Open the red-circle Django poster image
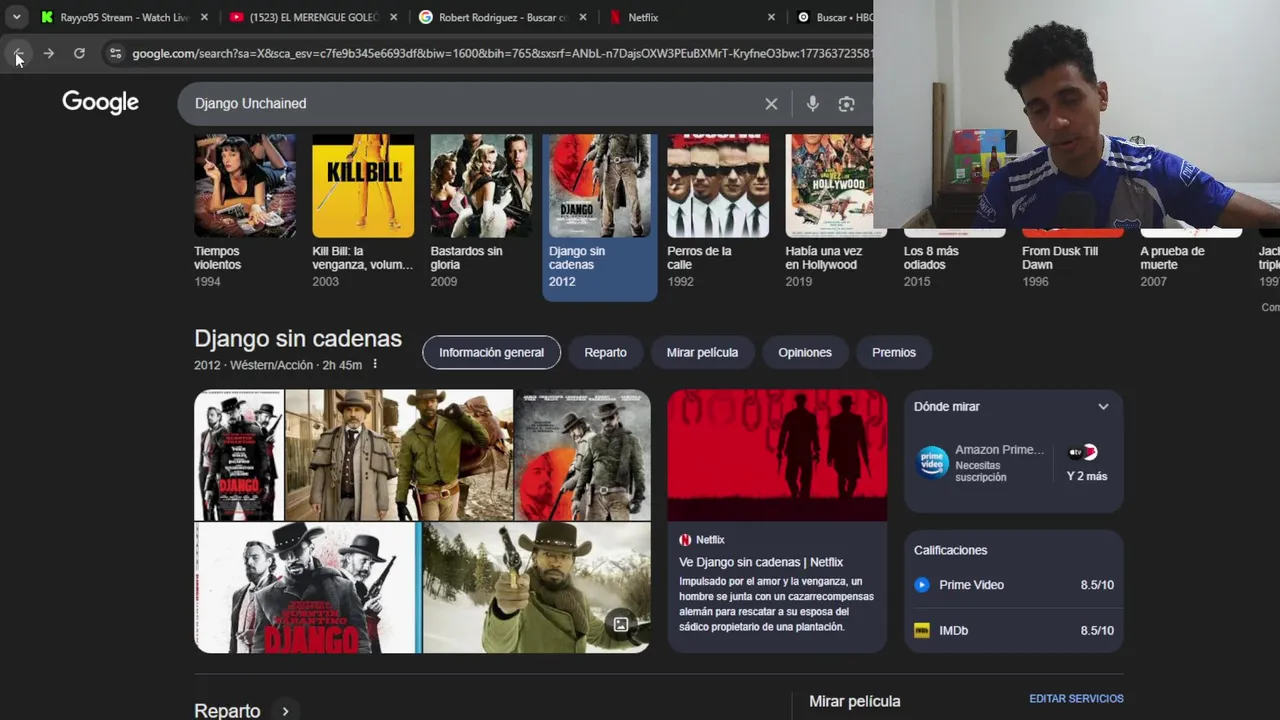The height and width of the screenshot is (720, 1280). pos(582,455)
